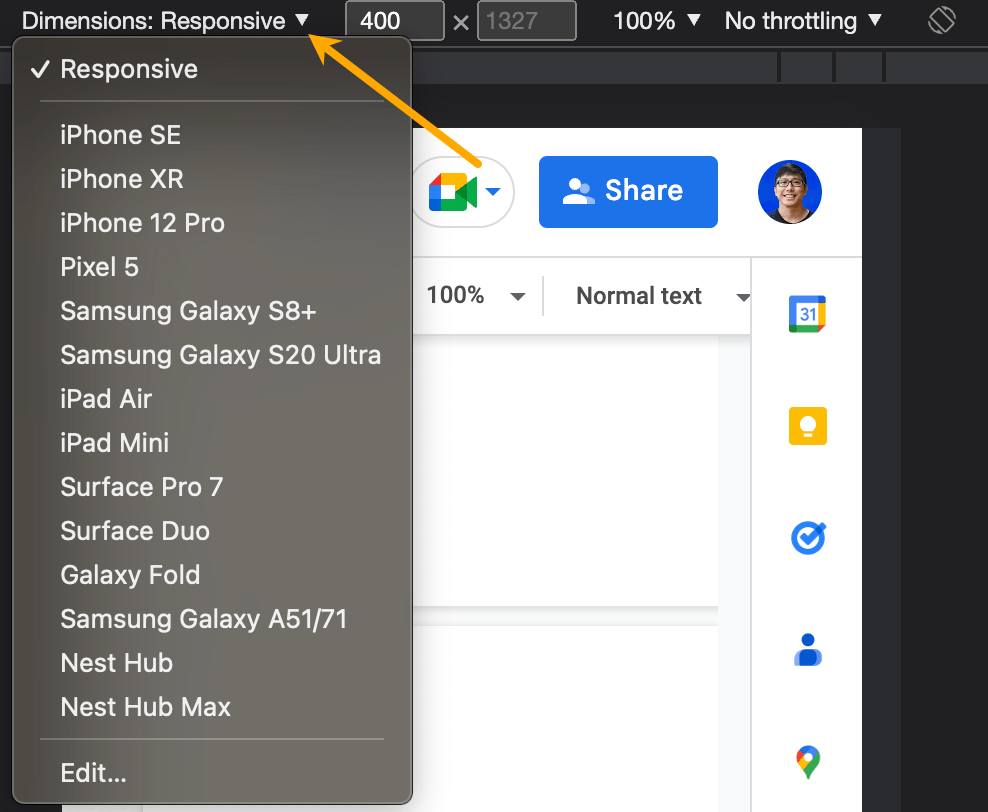
Task: Choose Edit... to customize device list
Action: (93, 773)
